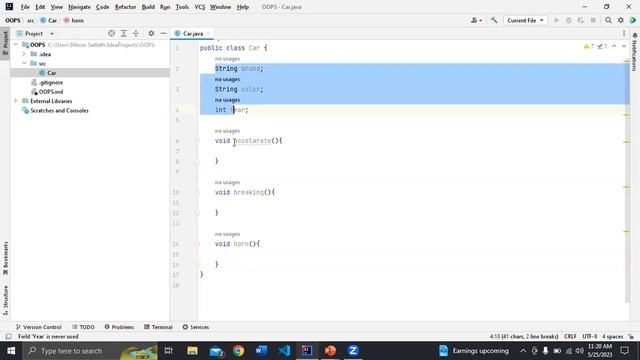
Task: Expand the .idea folder
Action: point(24,54)
